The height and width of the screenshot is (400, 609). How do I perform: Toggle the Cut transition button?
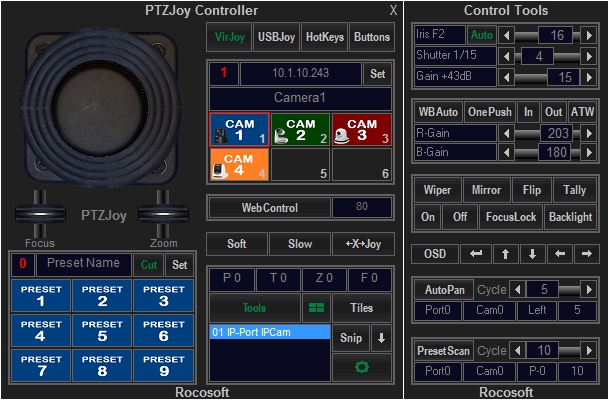[149, 265]
